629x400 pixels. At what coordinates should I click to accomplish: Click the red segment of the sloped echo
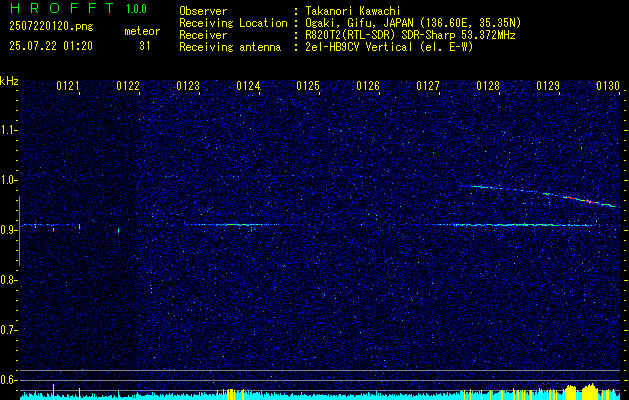(580, 199)
